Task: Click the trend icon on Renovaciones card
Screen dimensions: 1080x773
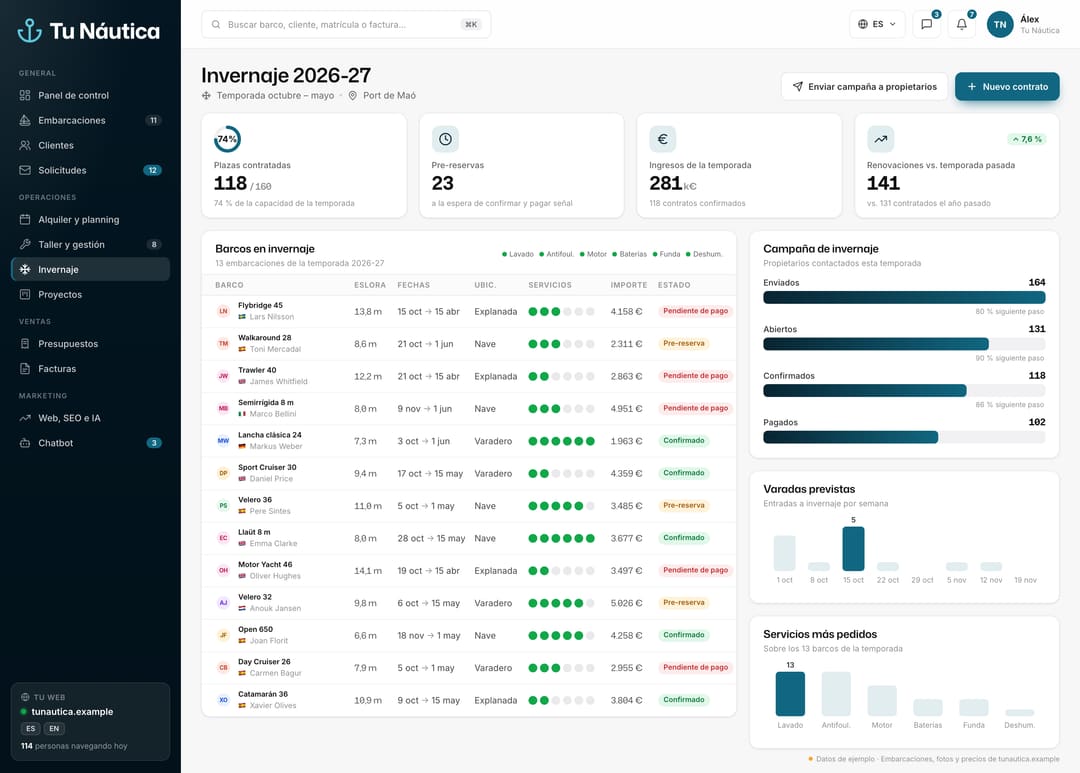Action: pos(880,139)
